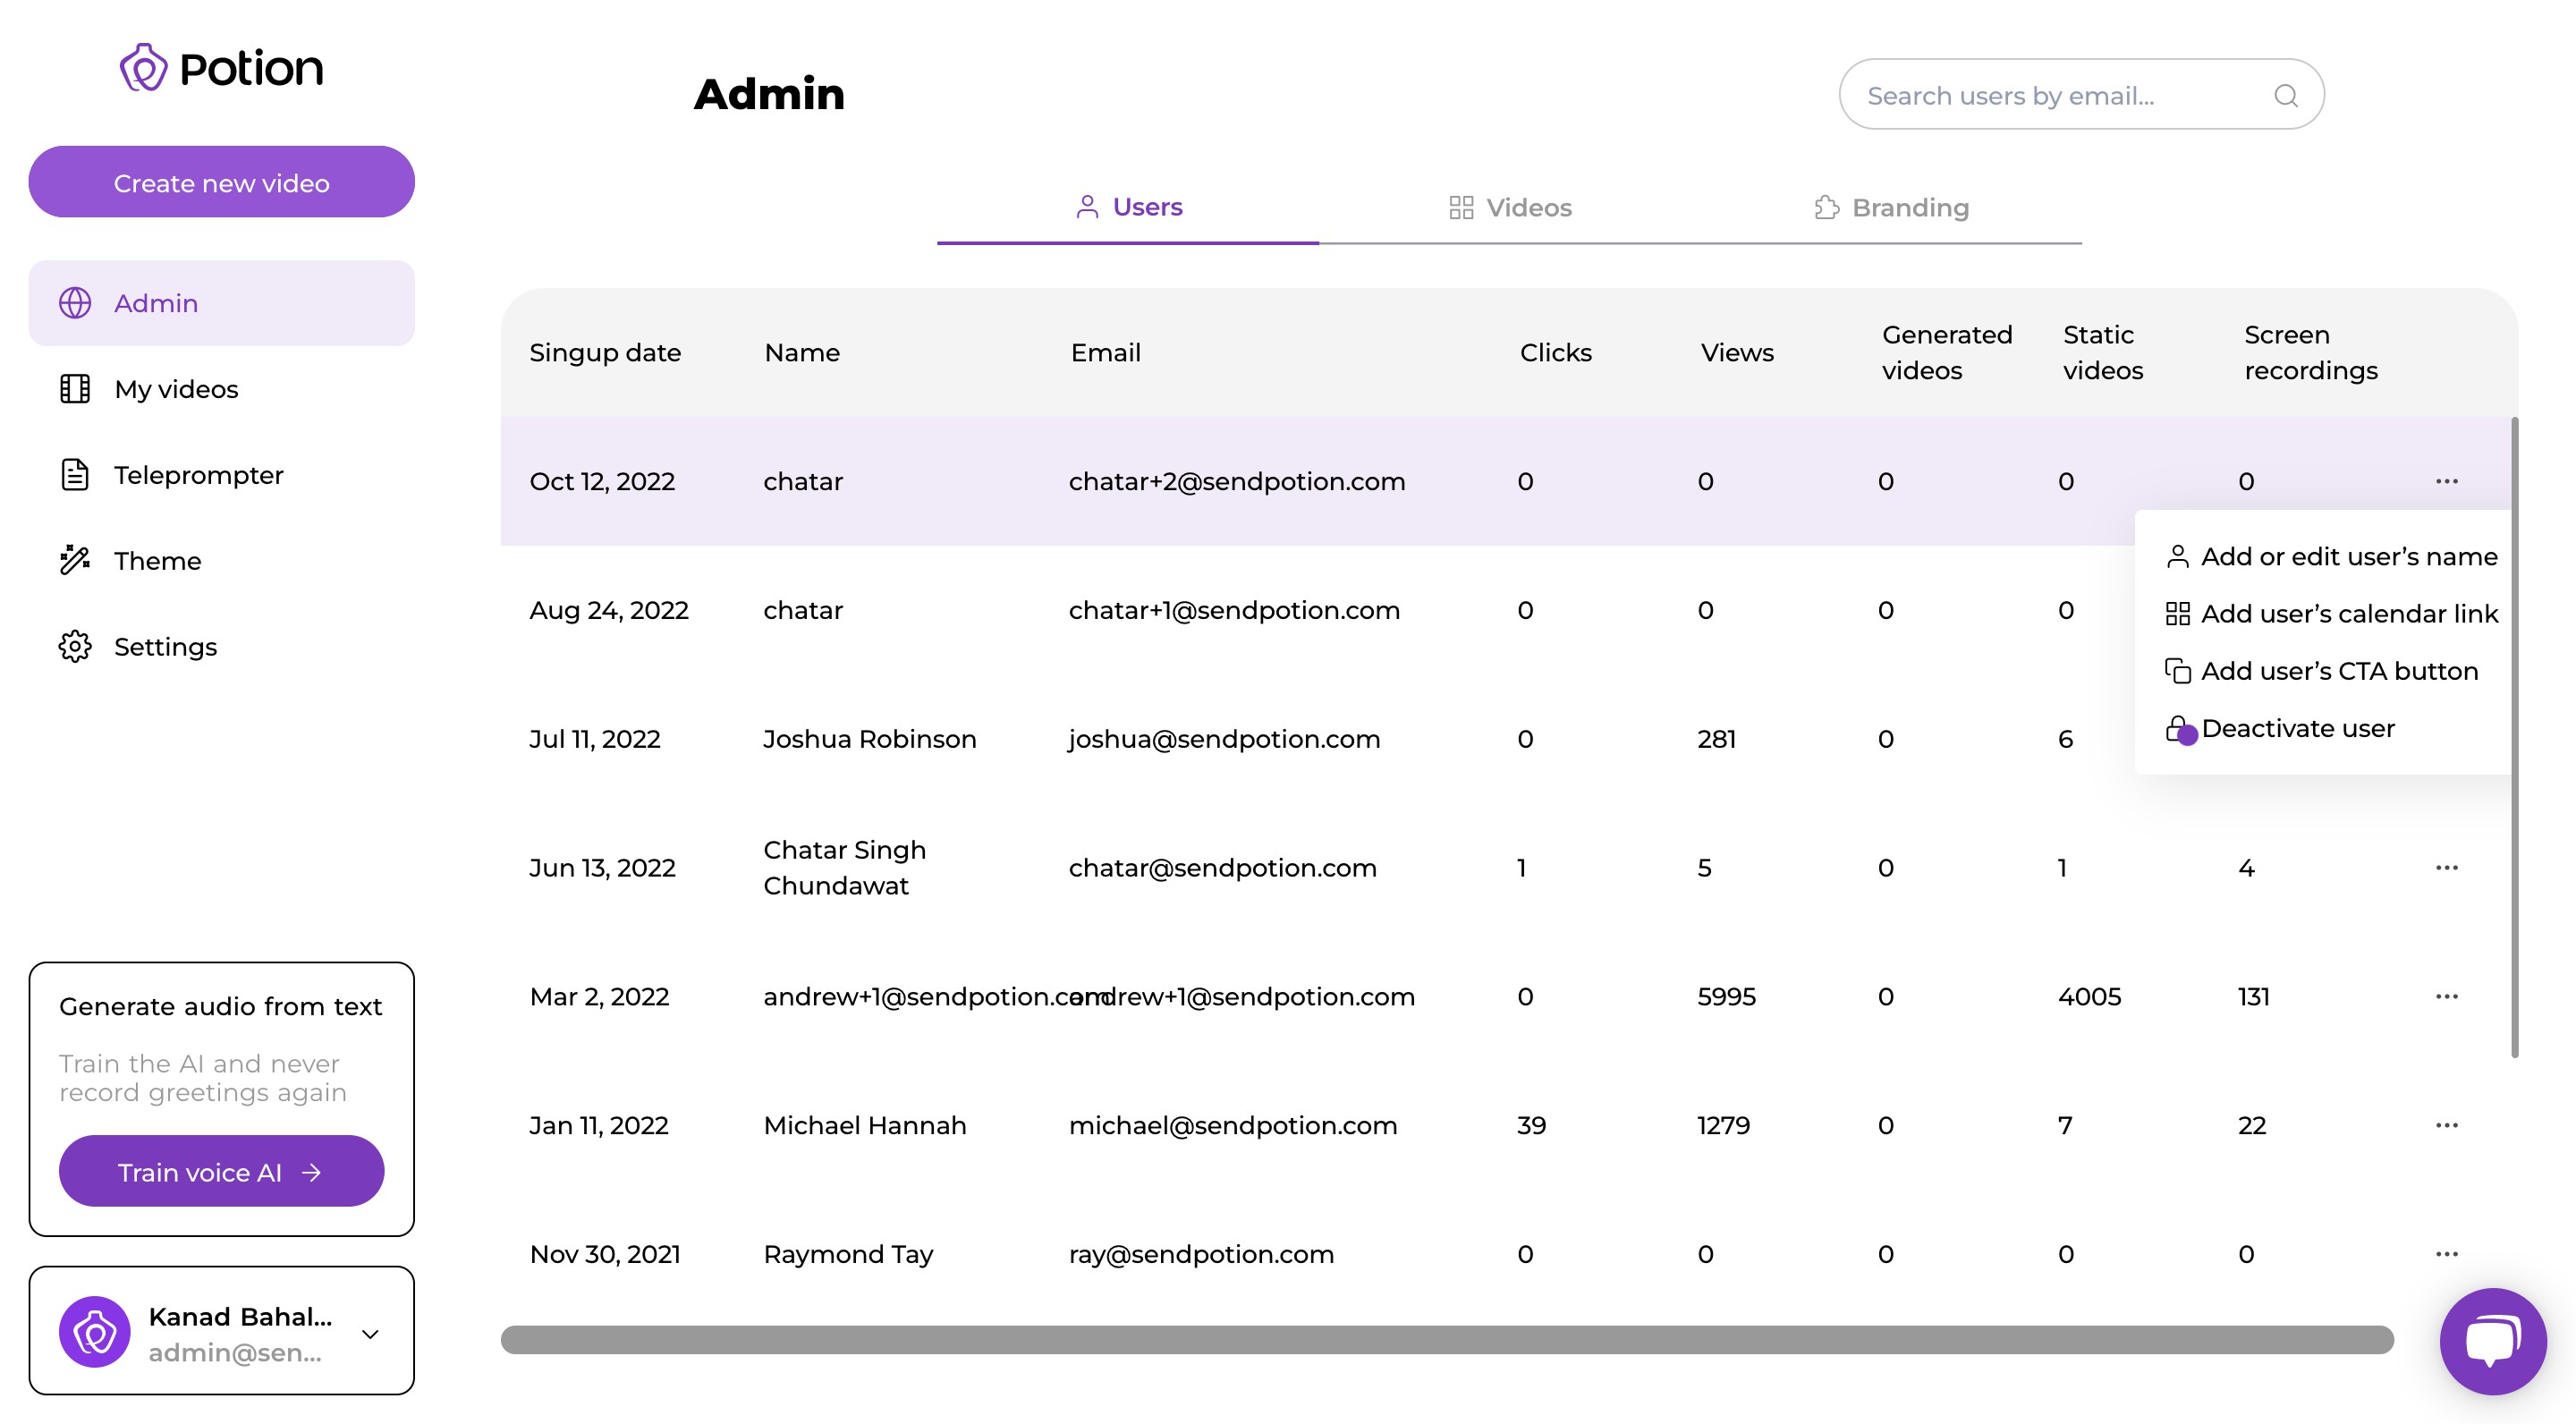Click the arrow icon on Train voice AI
Image resolution: width=2576 pixels, height=1424 pixels.
(312, 1172)
